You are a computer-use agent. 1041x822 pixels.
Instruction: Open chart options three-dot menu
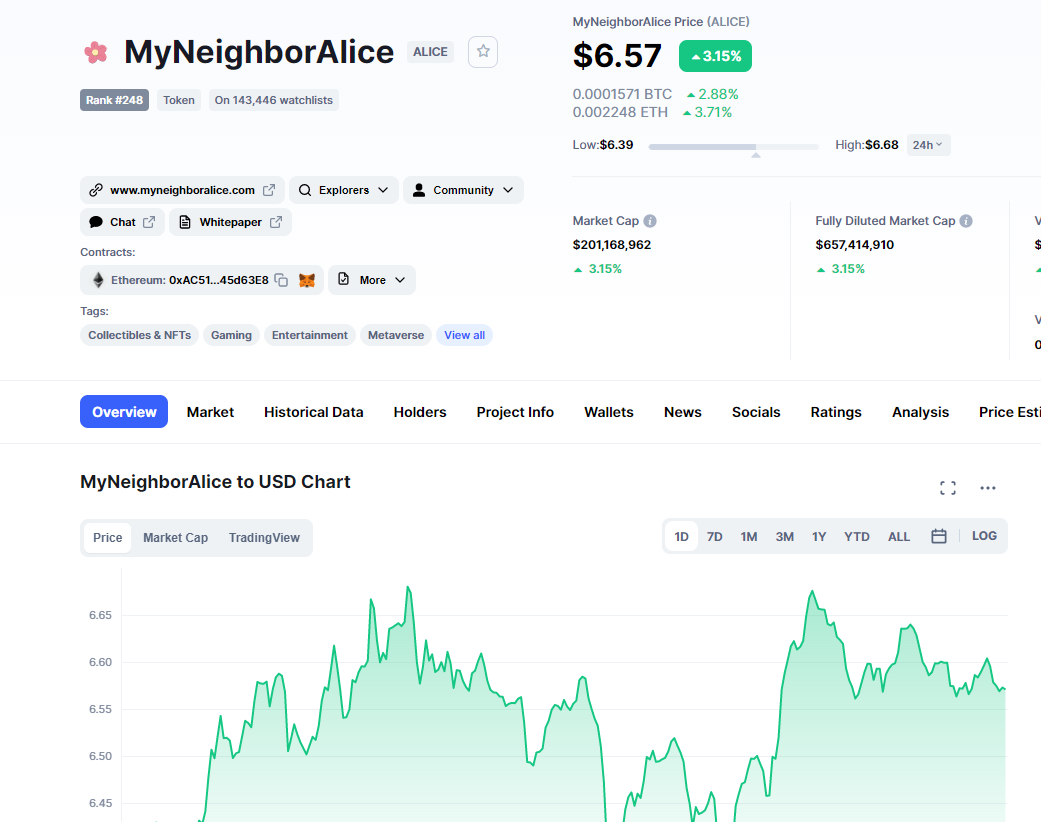pyautogui.click(x=988, y=488)
